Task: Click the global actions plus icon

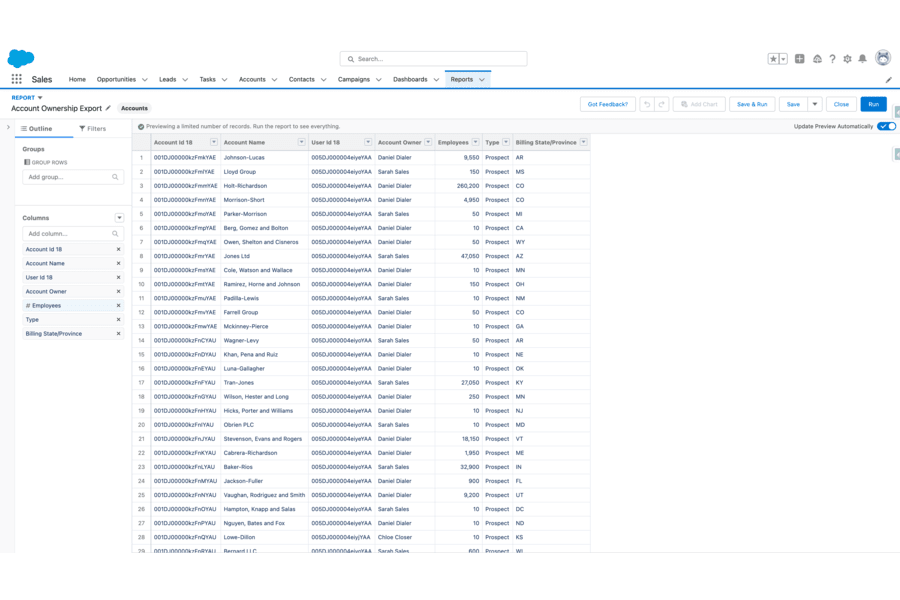Action: click(799, 58)
